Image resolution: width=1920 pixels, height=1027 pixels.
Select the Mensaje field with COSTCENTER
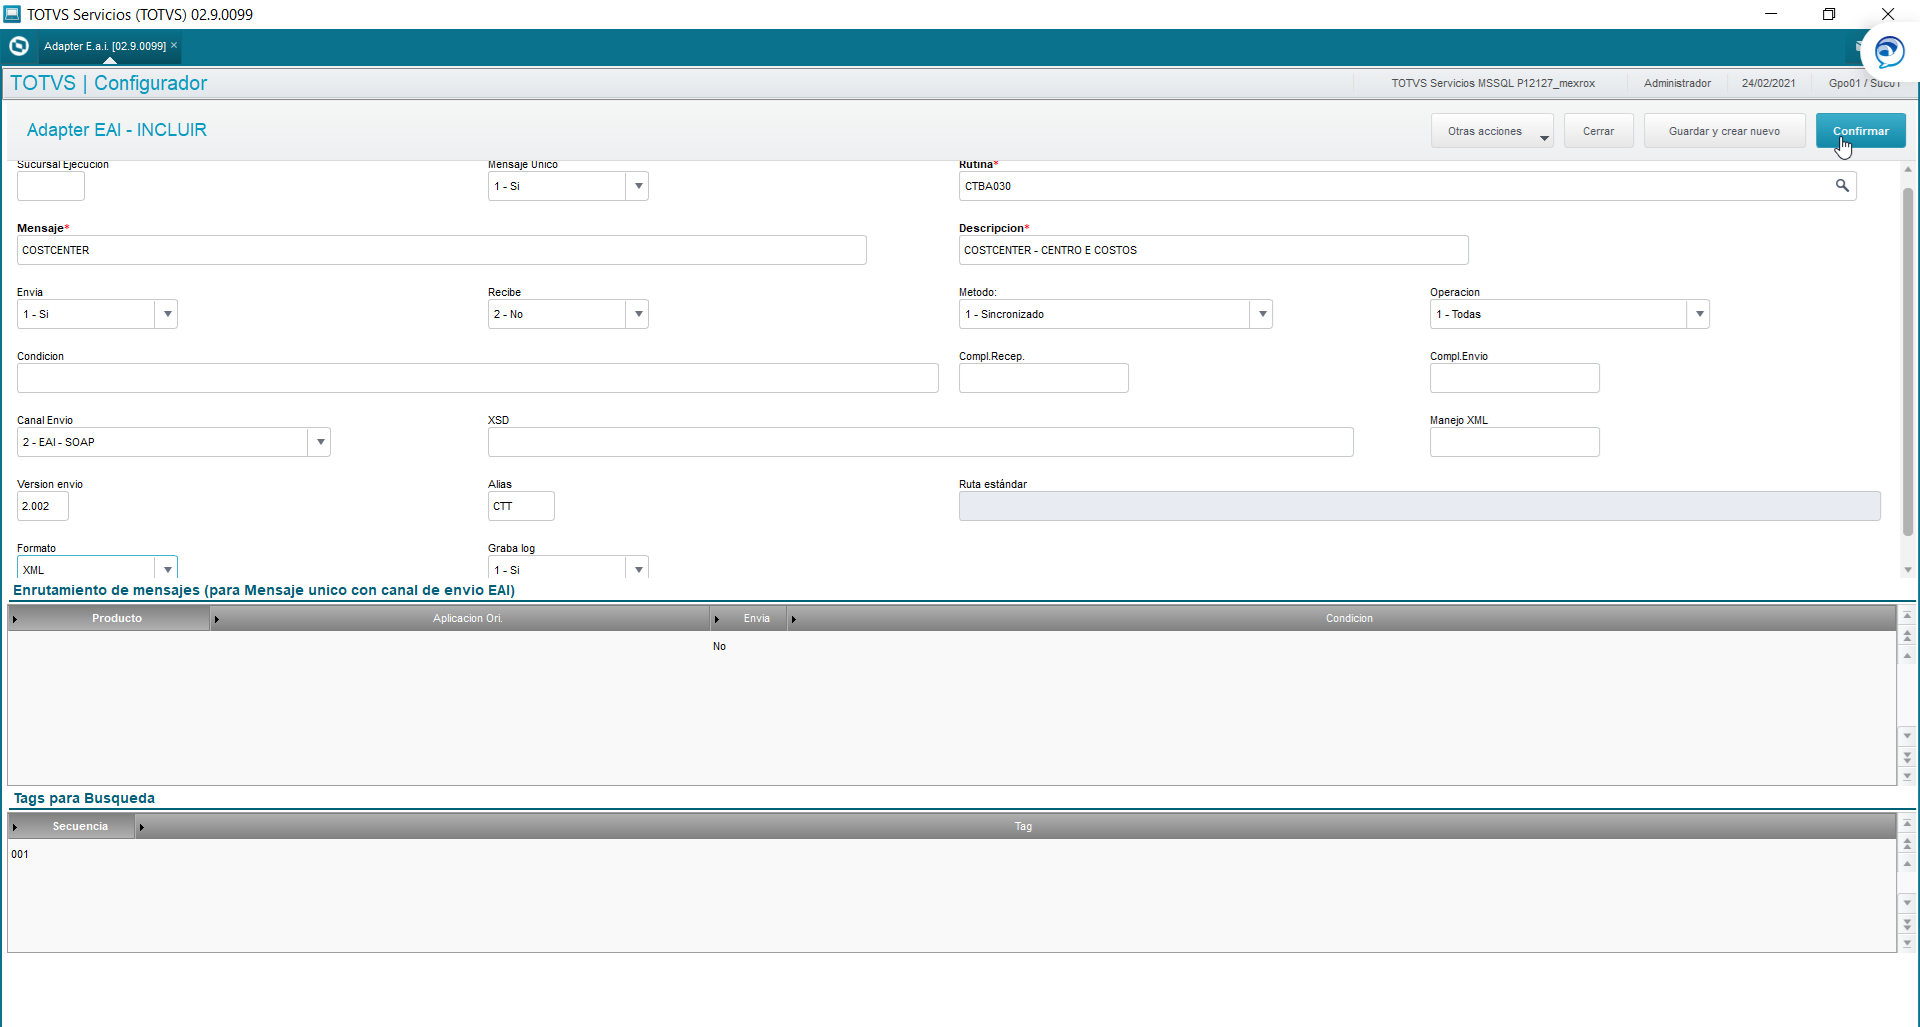click(x=441, y=250)
